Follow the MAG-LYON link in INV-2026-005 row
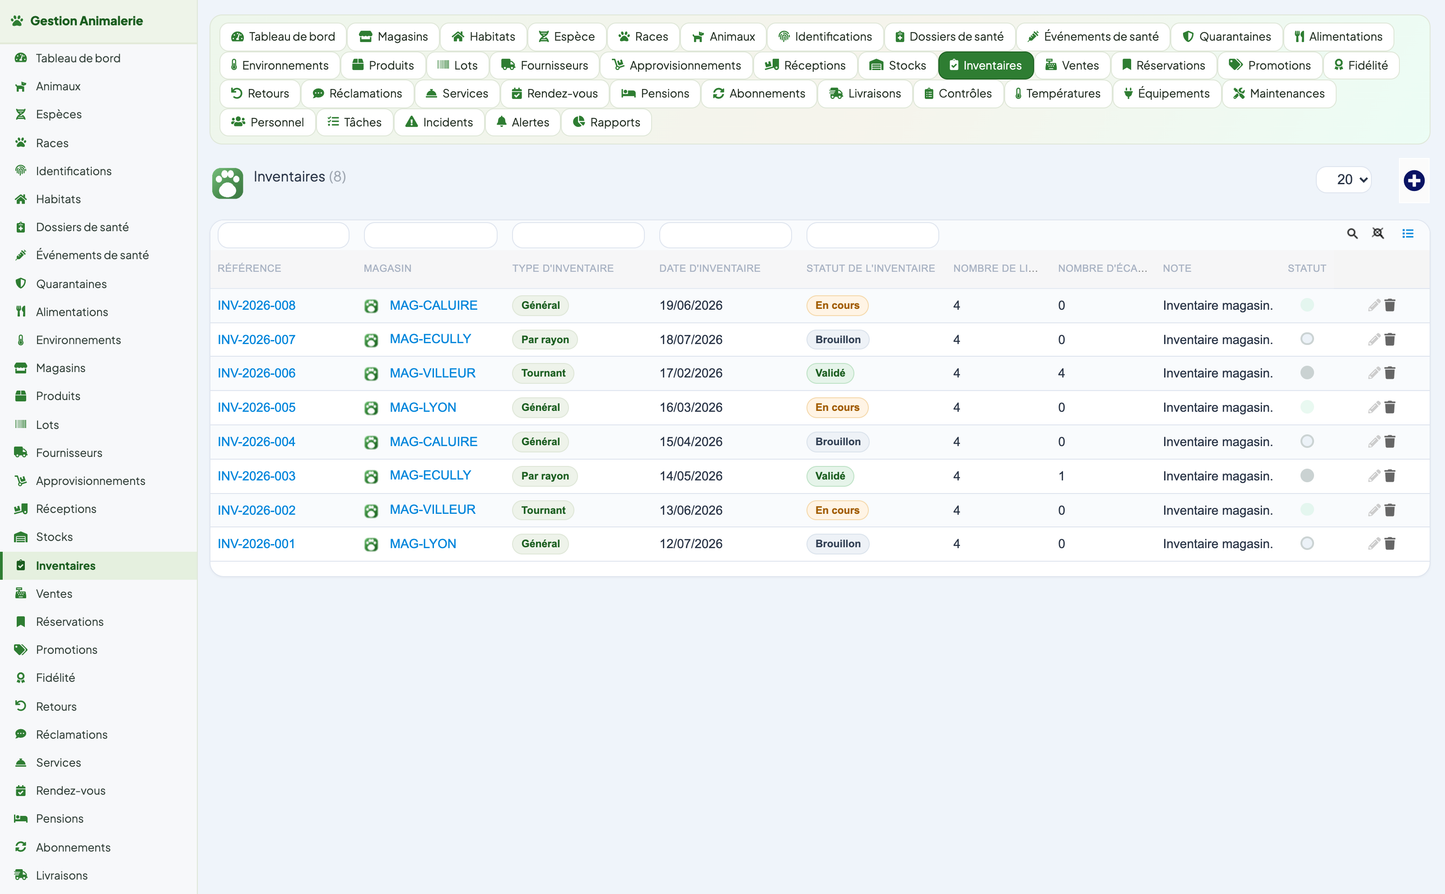 [x=423, y=407]
